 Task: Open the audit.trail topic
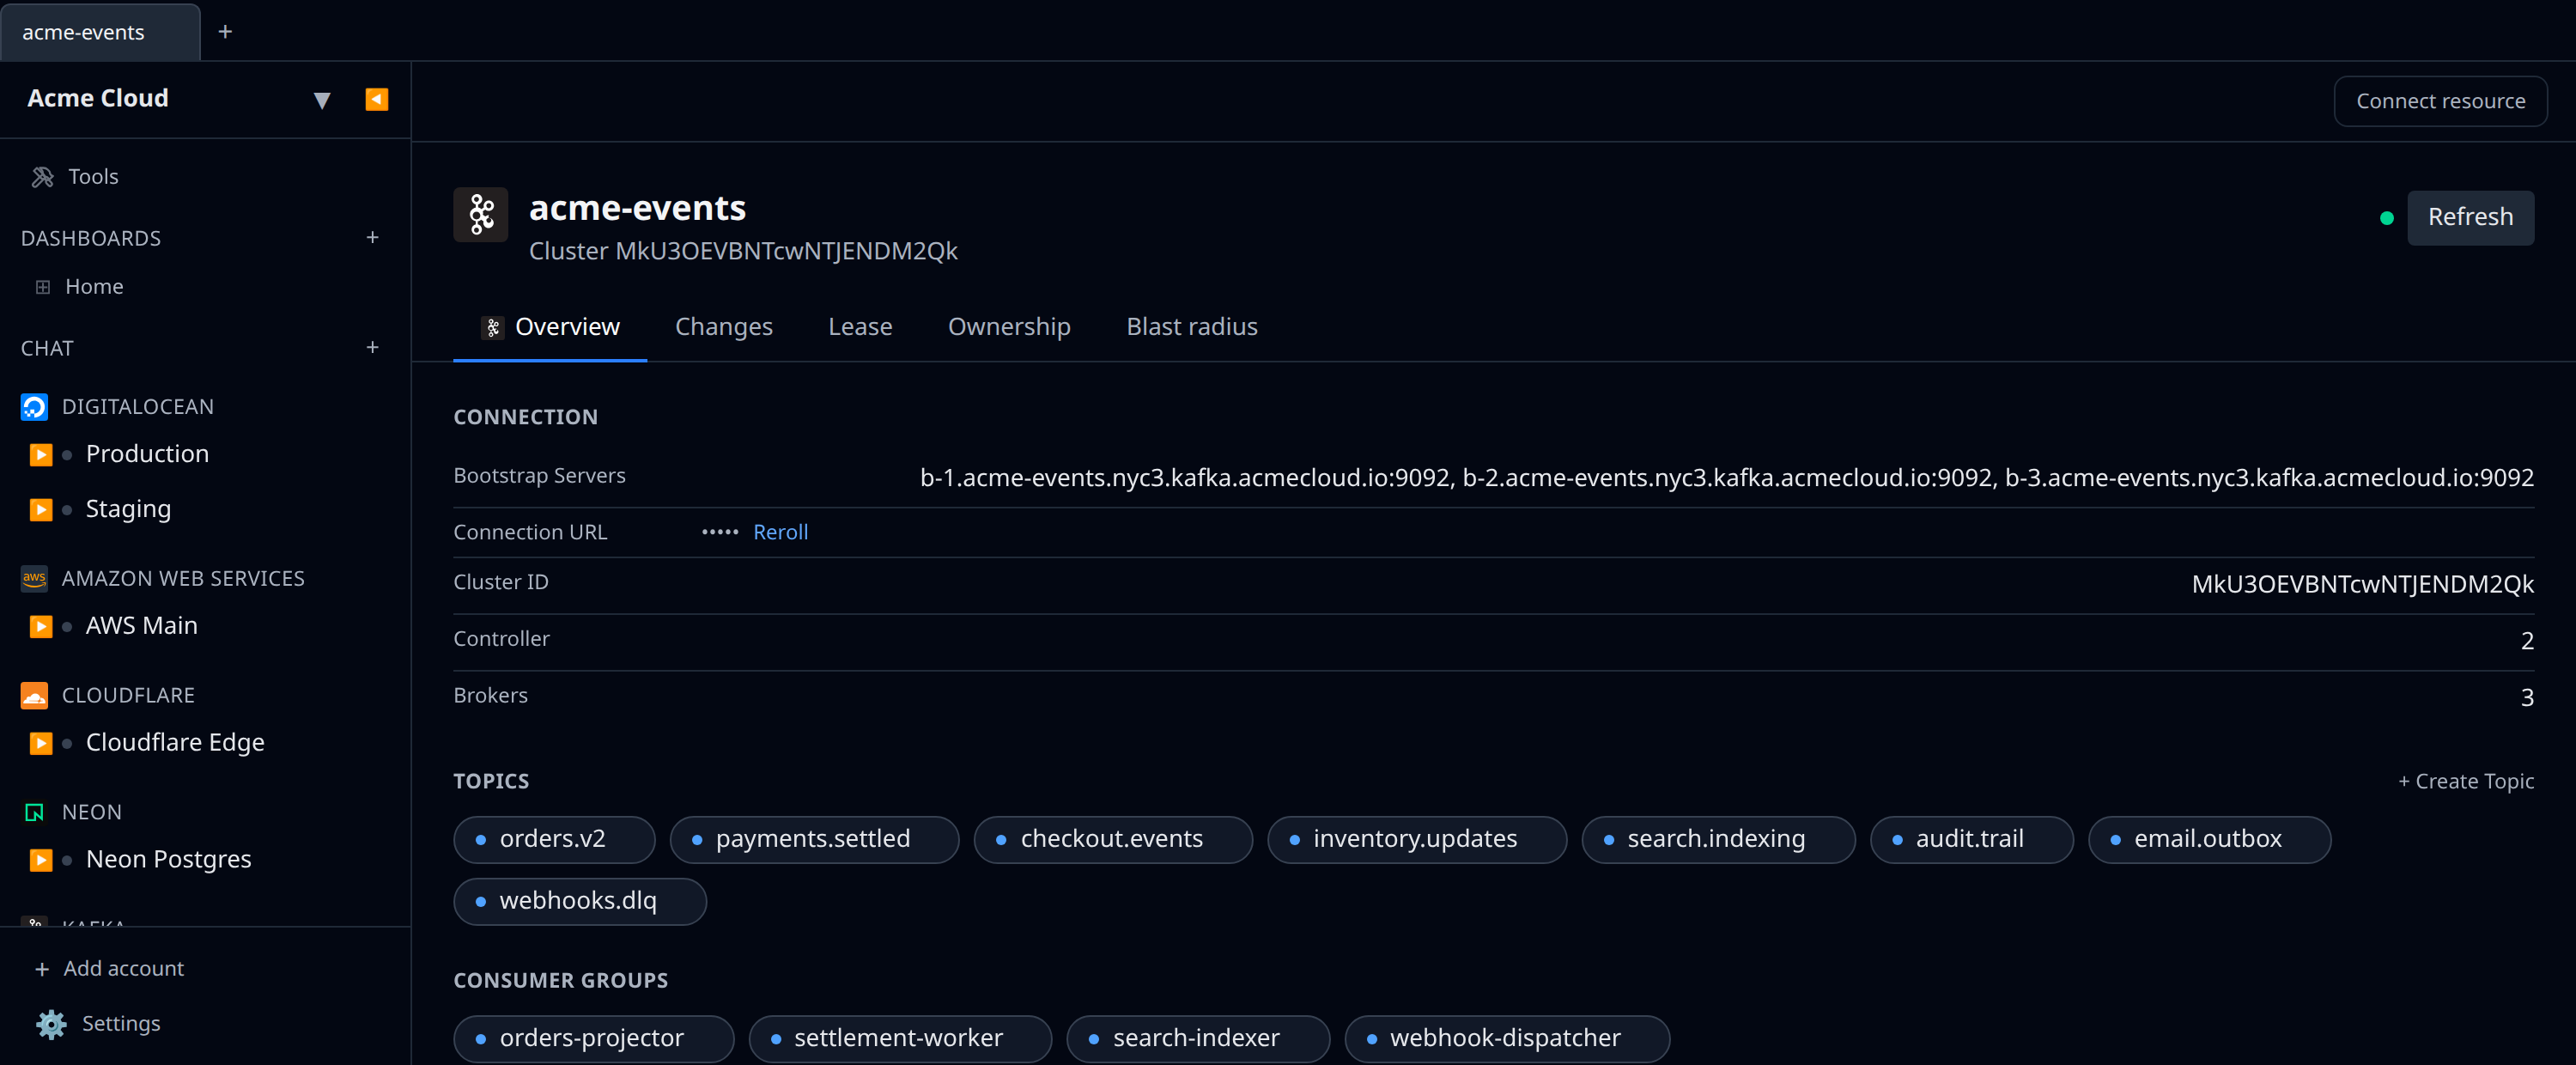[x=1971, y=840]
